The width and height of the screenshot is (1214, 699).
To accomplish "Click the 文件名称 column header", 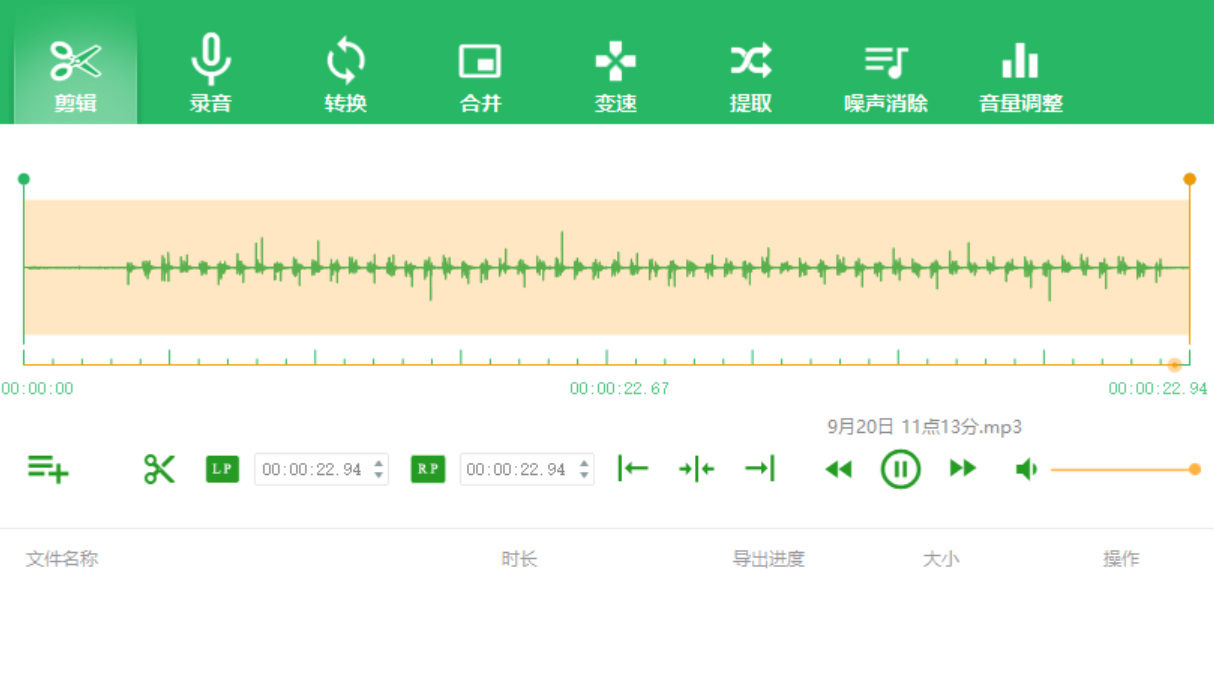I will click(x=62, y=559).
